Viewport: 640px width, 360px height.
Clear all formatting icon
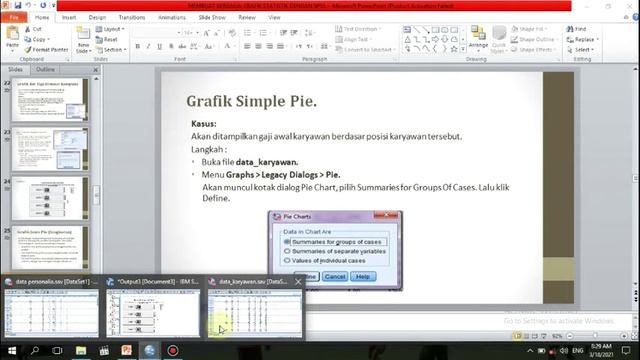click(x=232, y=33)
